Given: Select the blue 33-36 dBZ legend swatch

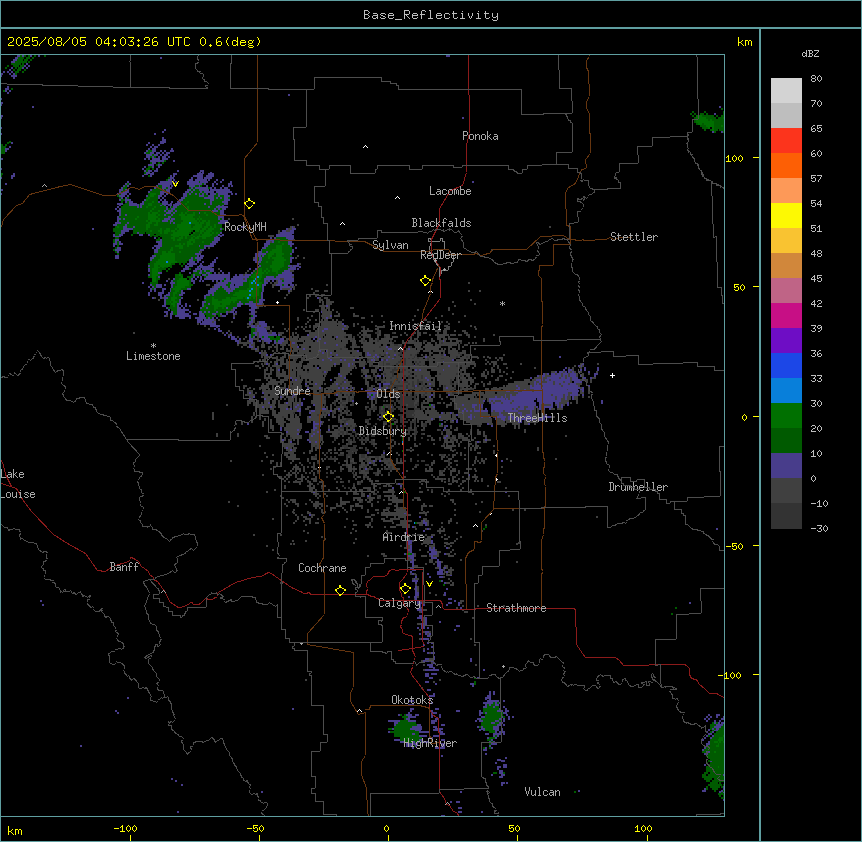Looking at the screenshot, I should [786, 365].
